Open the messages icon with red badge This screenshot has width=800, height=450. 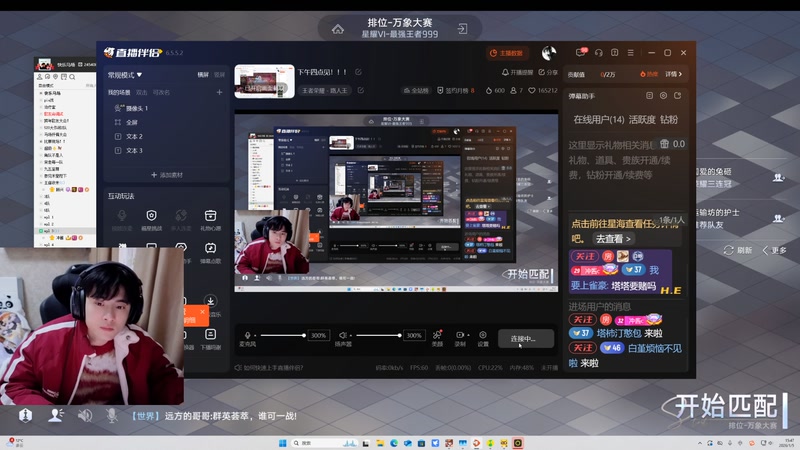581,52
